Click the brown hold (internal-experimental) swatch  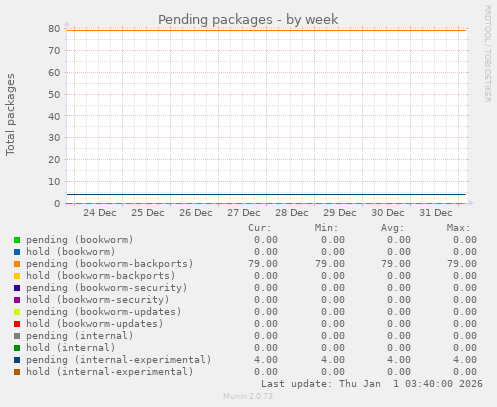tap(17, 372)
